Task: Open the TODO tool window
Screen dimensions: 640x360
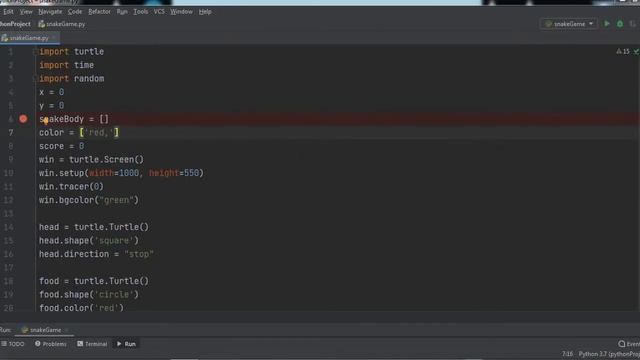Action: [13, 344]
